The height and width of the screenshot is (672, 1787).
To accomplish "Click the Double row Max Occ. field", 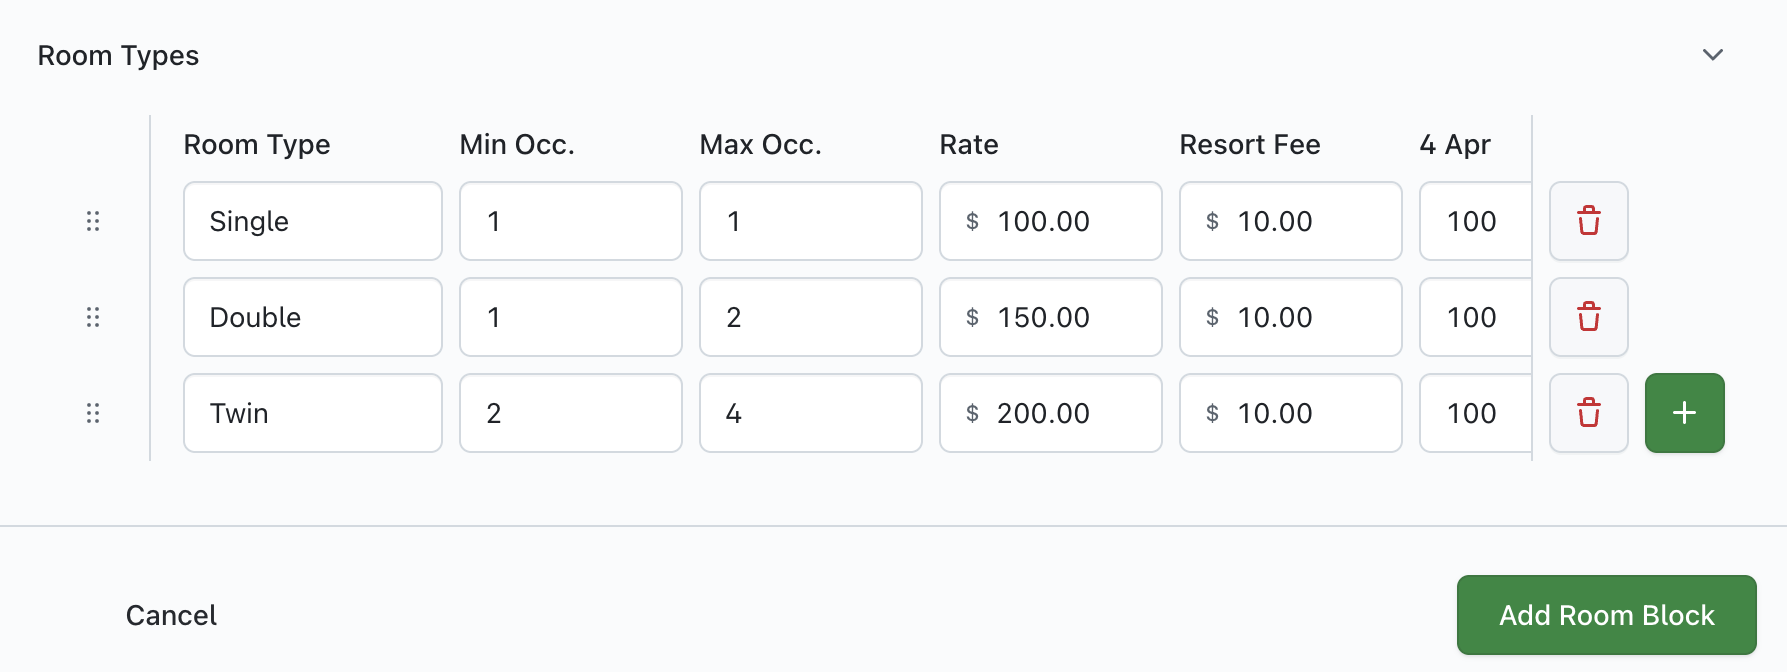I will (810, 317).
